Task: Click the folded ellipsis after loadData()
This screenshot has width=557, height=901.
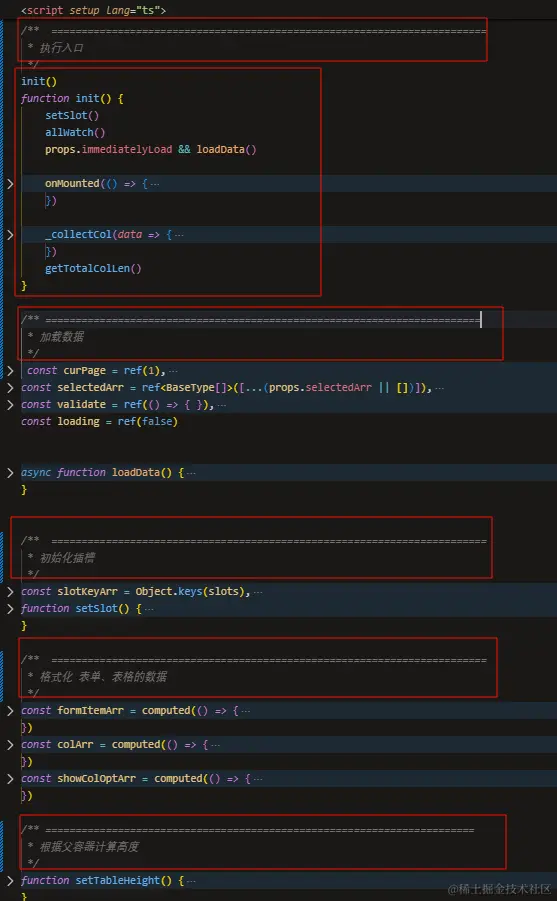Action: [191, 473]
